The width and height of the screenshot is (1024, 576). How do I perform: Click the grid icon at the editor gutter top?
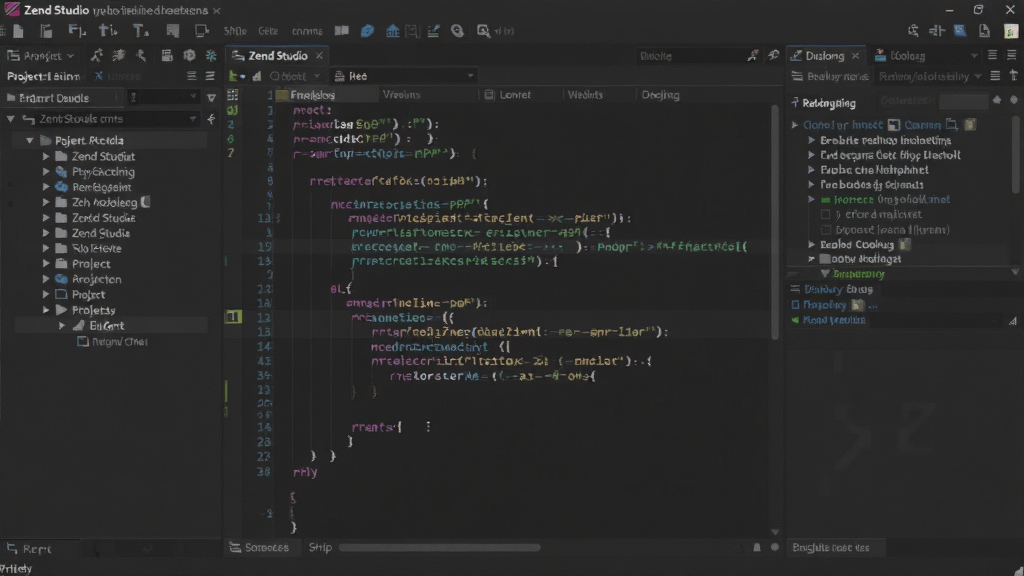[232, 95]
